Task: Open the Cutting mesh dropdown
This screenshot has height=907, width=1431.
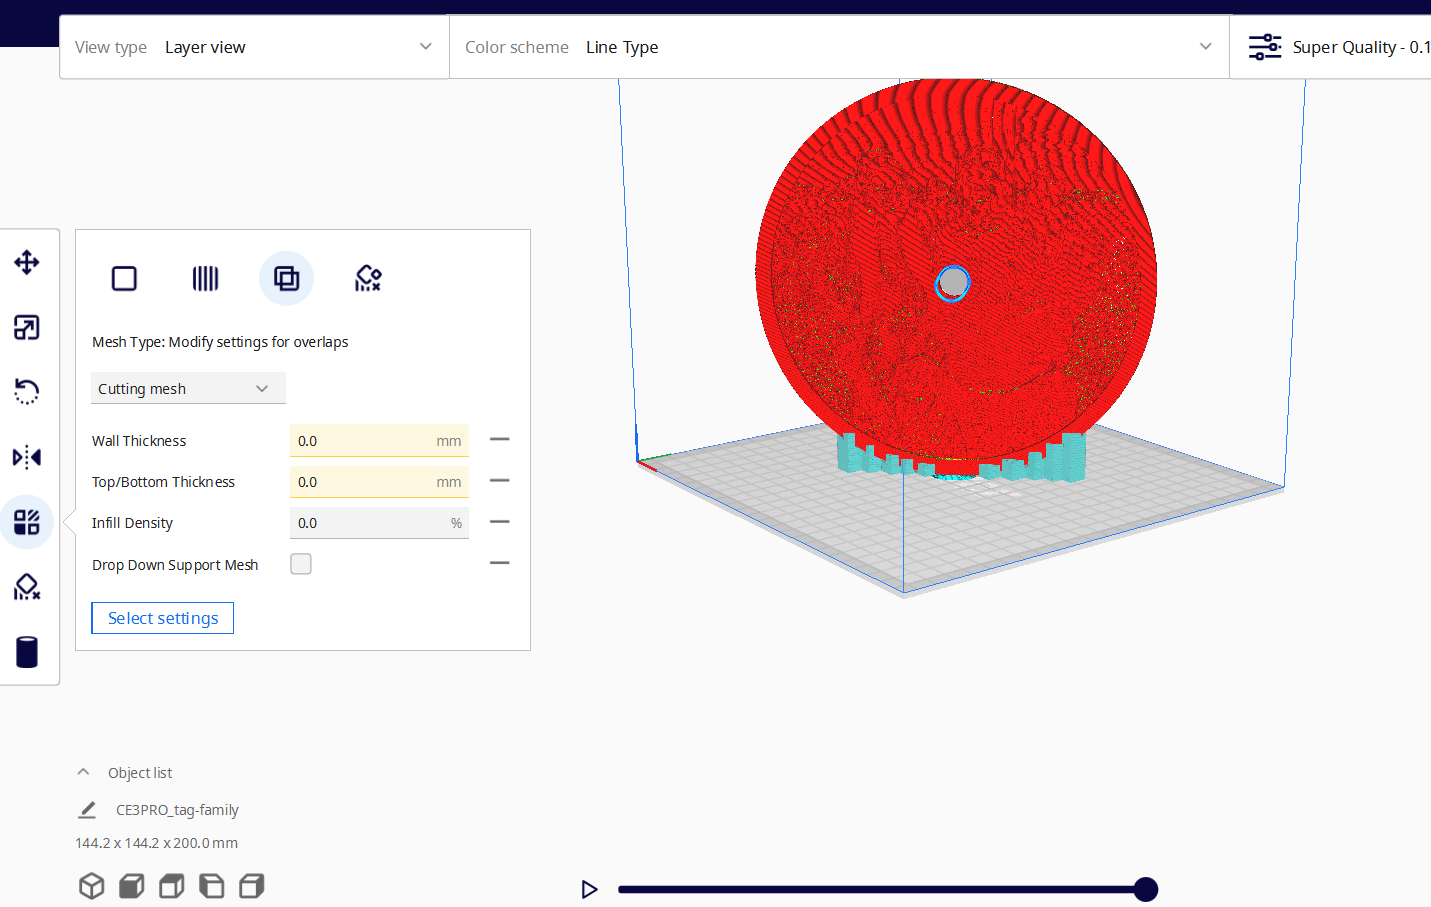Action: 188,388
